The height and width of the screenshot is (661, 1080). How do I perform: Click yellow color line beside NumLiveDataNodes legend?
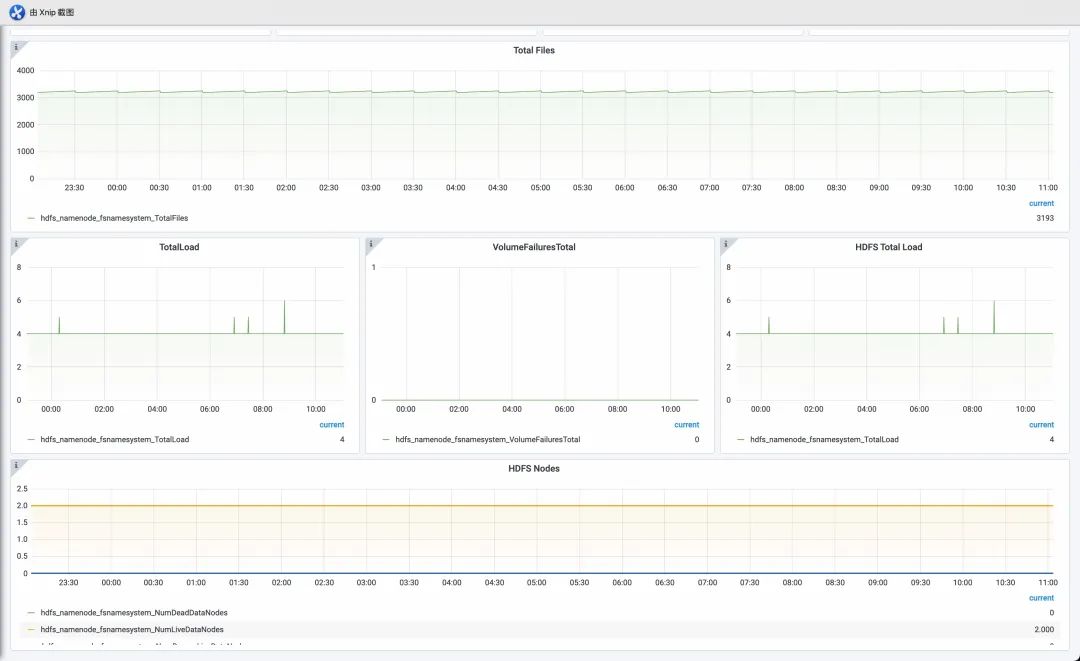31,629
